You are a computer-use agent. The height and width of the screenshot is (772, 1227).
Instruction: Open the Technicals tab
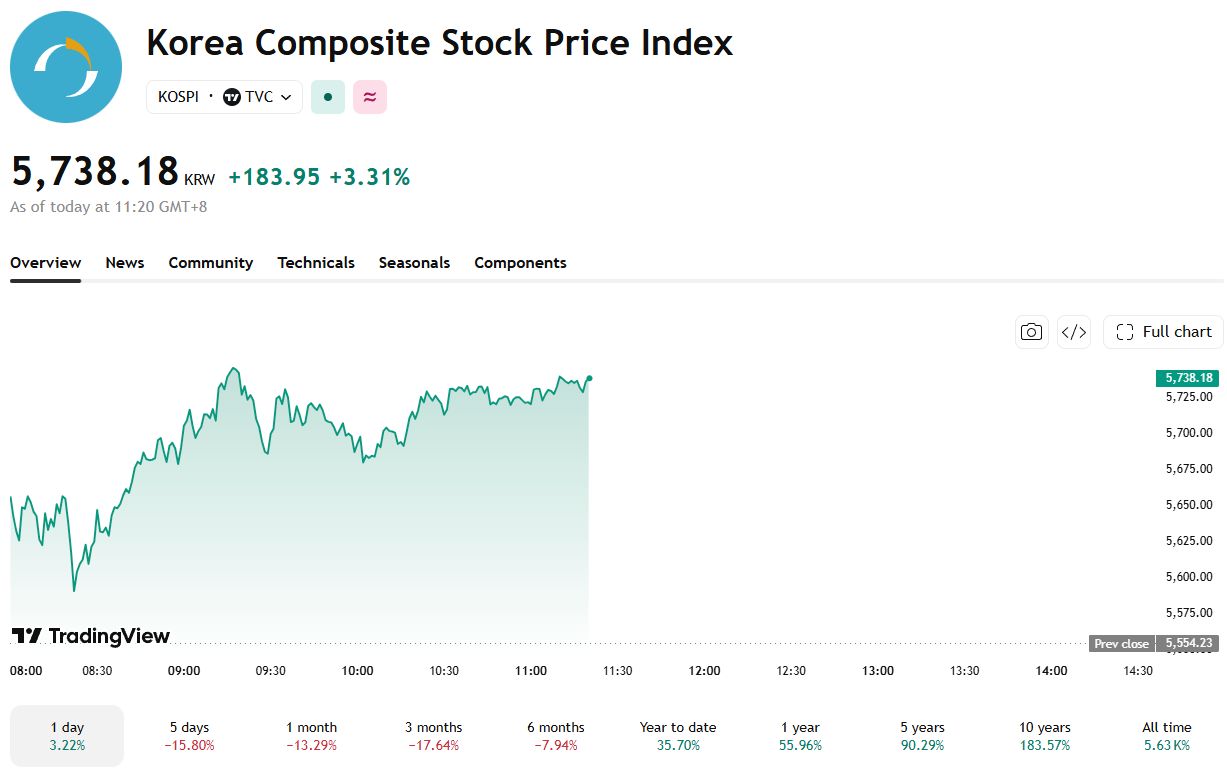[316, 263]
